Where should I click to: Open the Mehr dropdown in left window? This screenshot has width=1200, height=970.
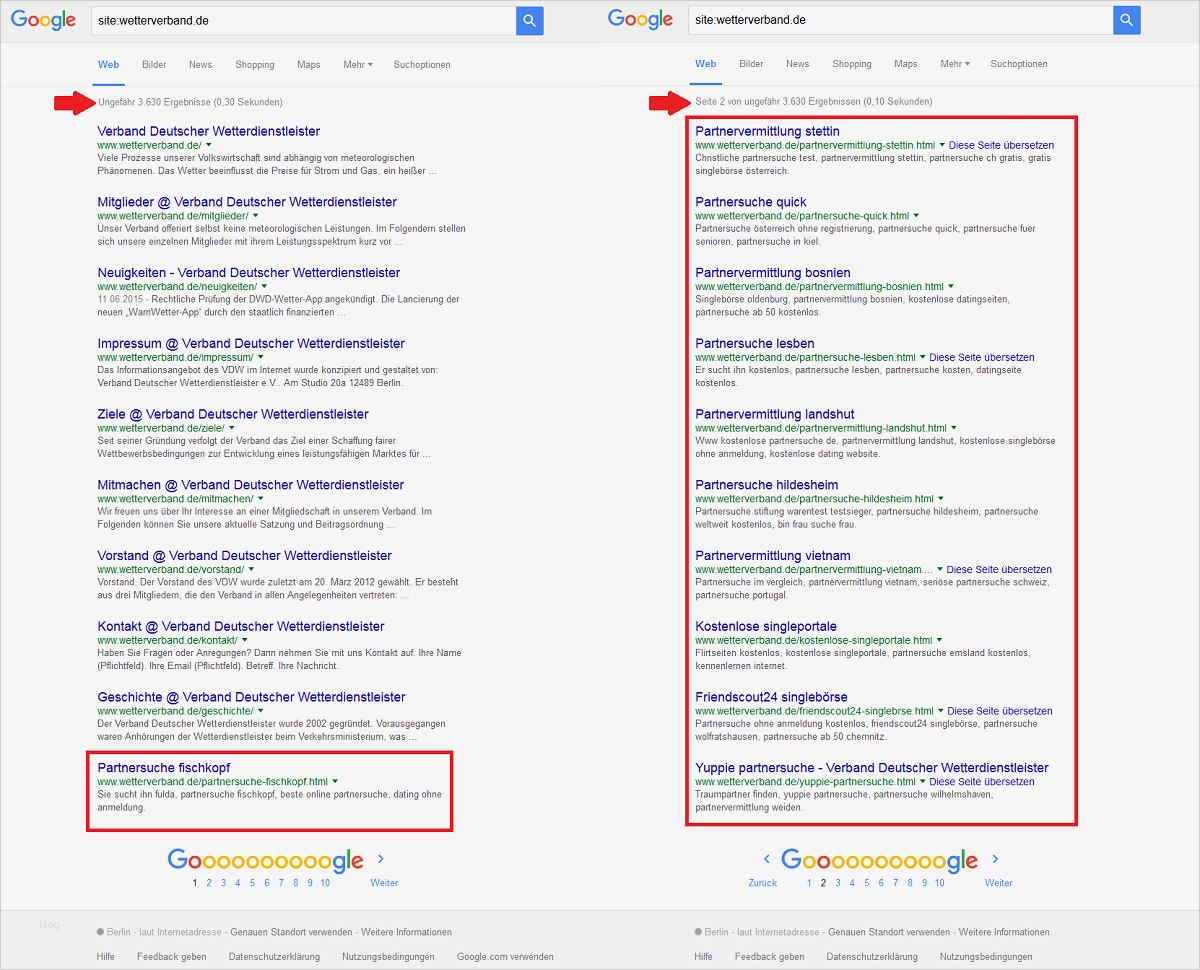tap(357, 64)
